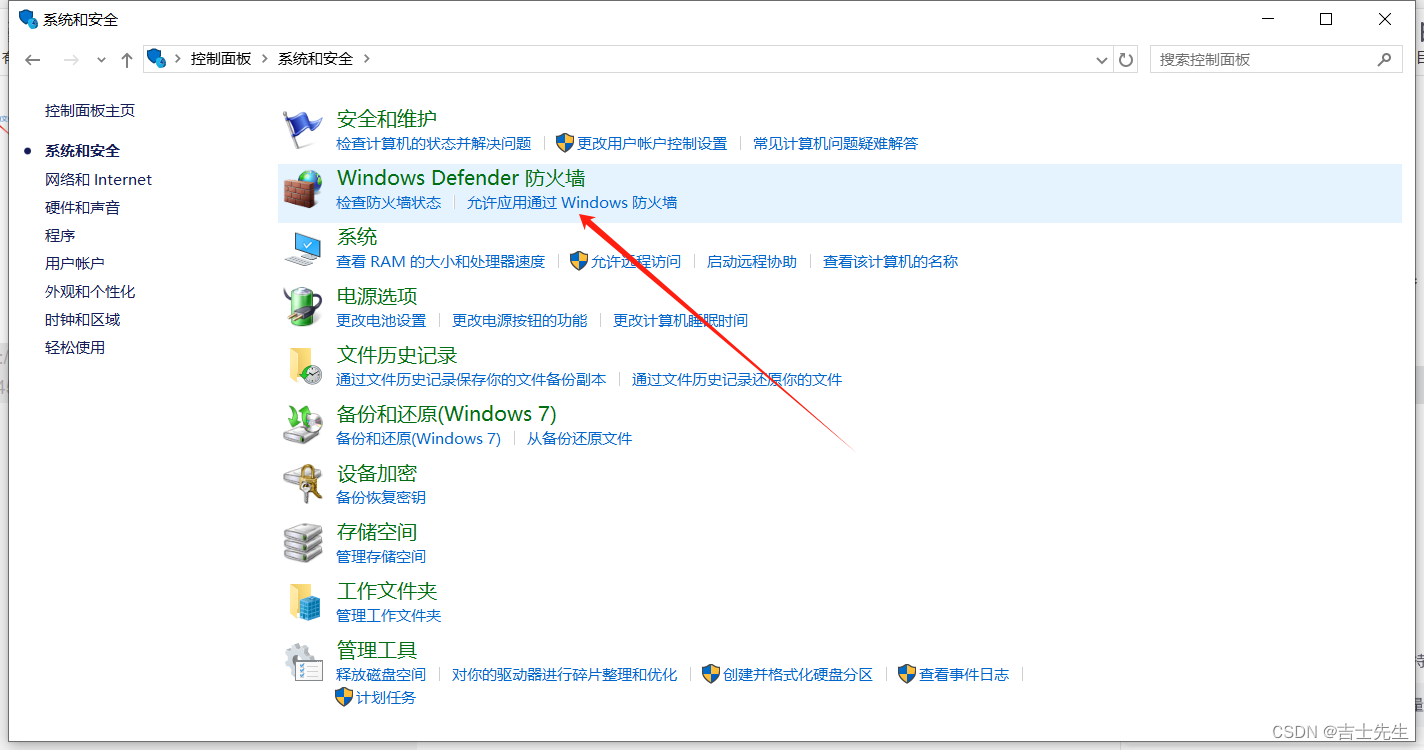Expand the address bar history dropdown
The height and width of the screenshot is (750, 1424).
pos(1103,59)
